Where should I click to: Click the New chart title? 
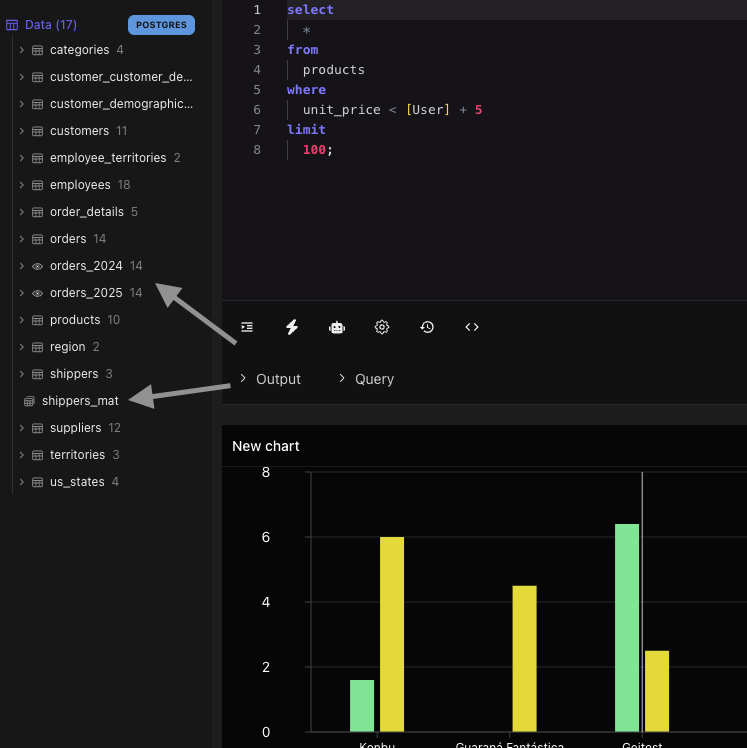266,446
